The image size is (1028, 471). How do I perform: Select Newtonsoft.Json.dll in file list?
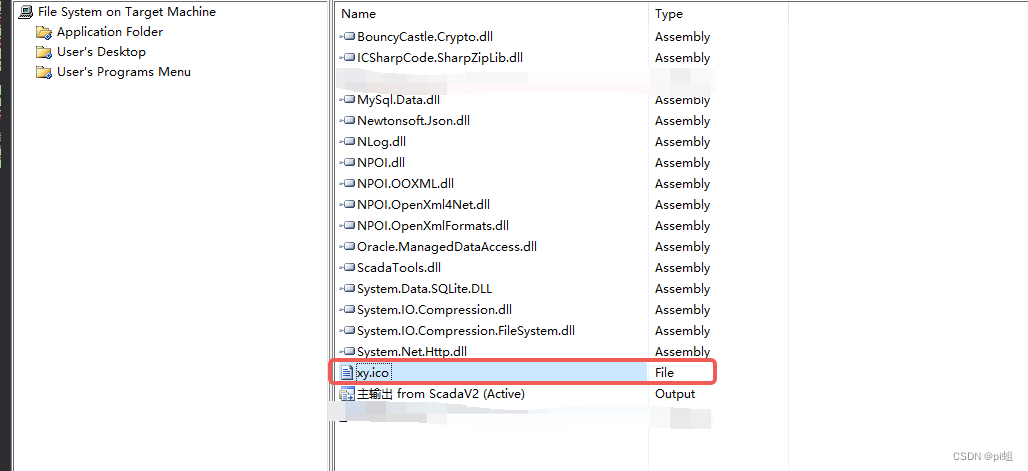pyautogui.click(x=413, y=121)
